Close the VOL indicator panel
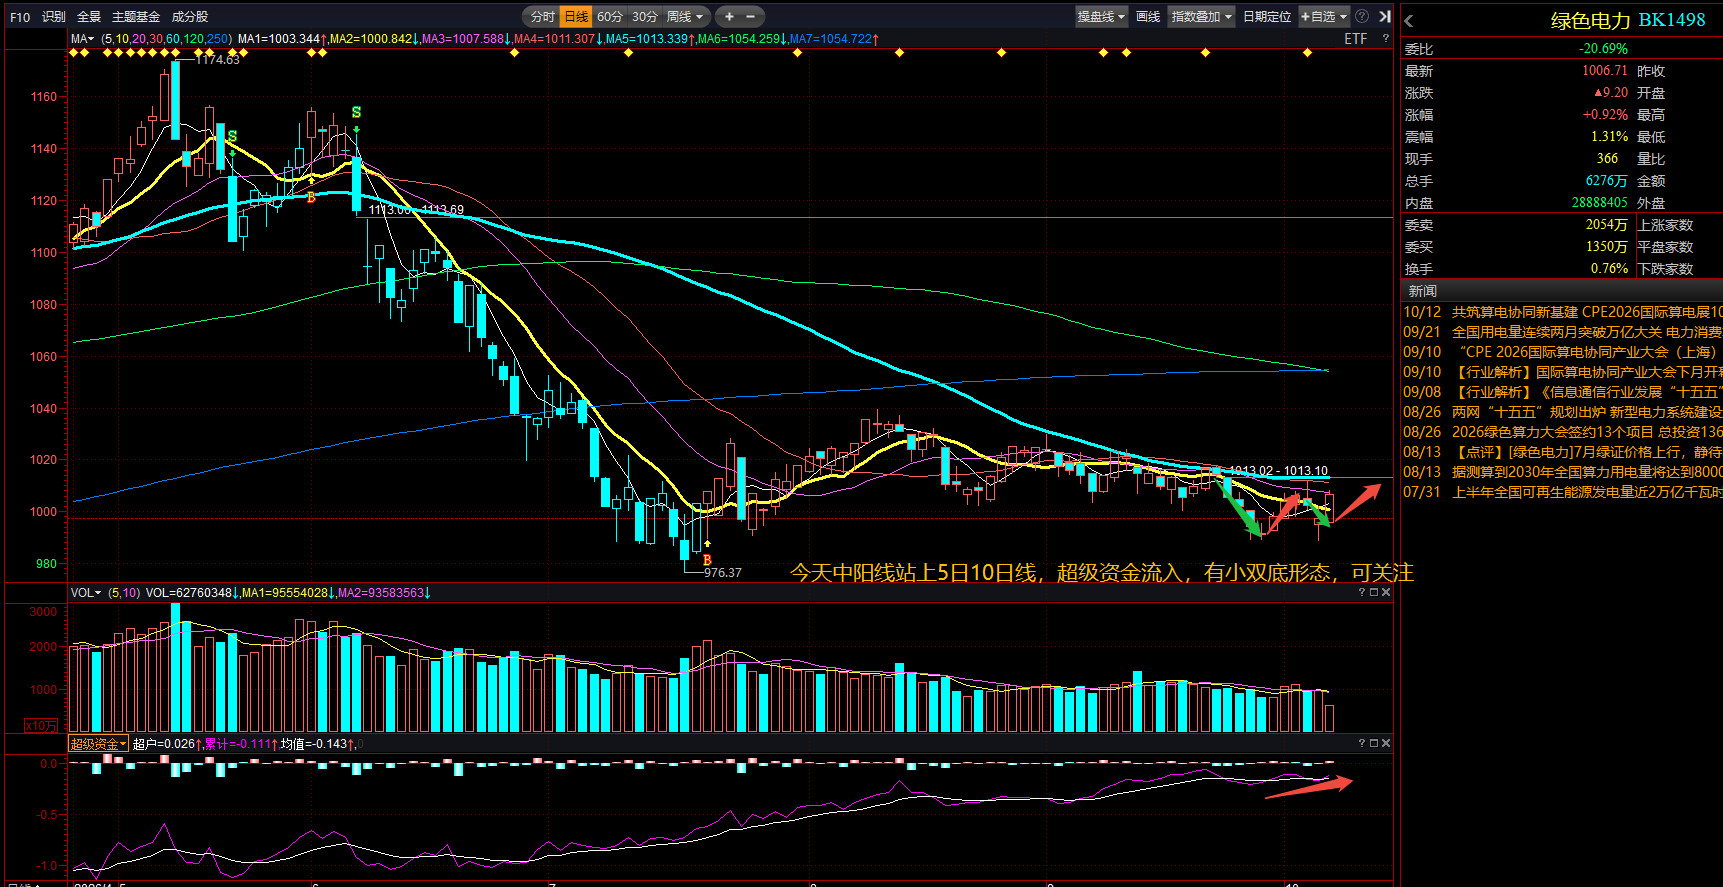 tap(1385, 593)
